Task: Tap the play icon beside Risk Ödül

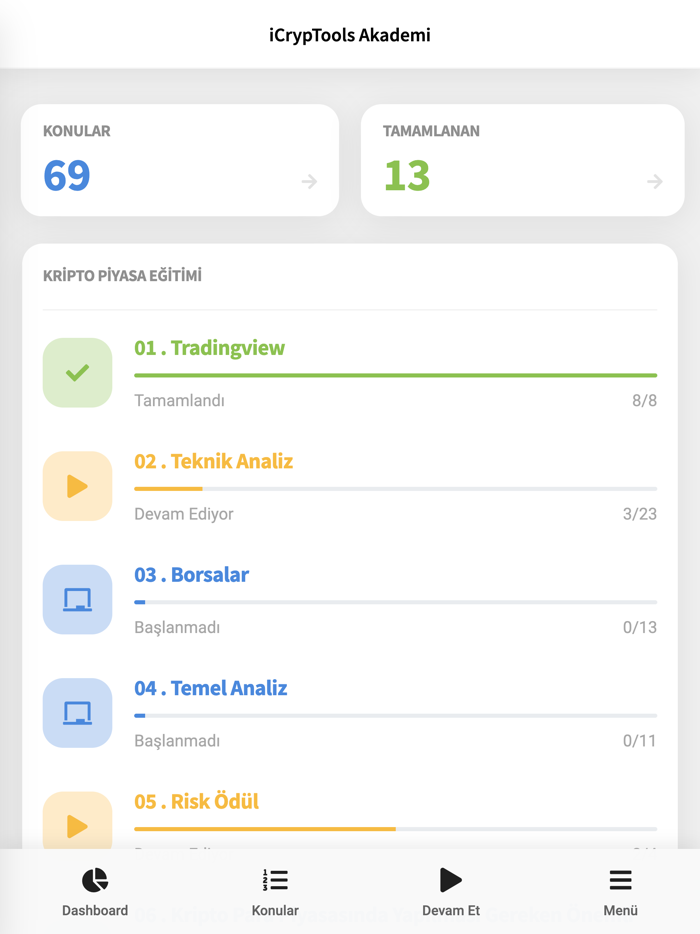Action: 77,825
